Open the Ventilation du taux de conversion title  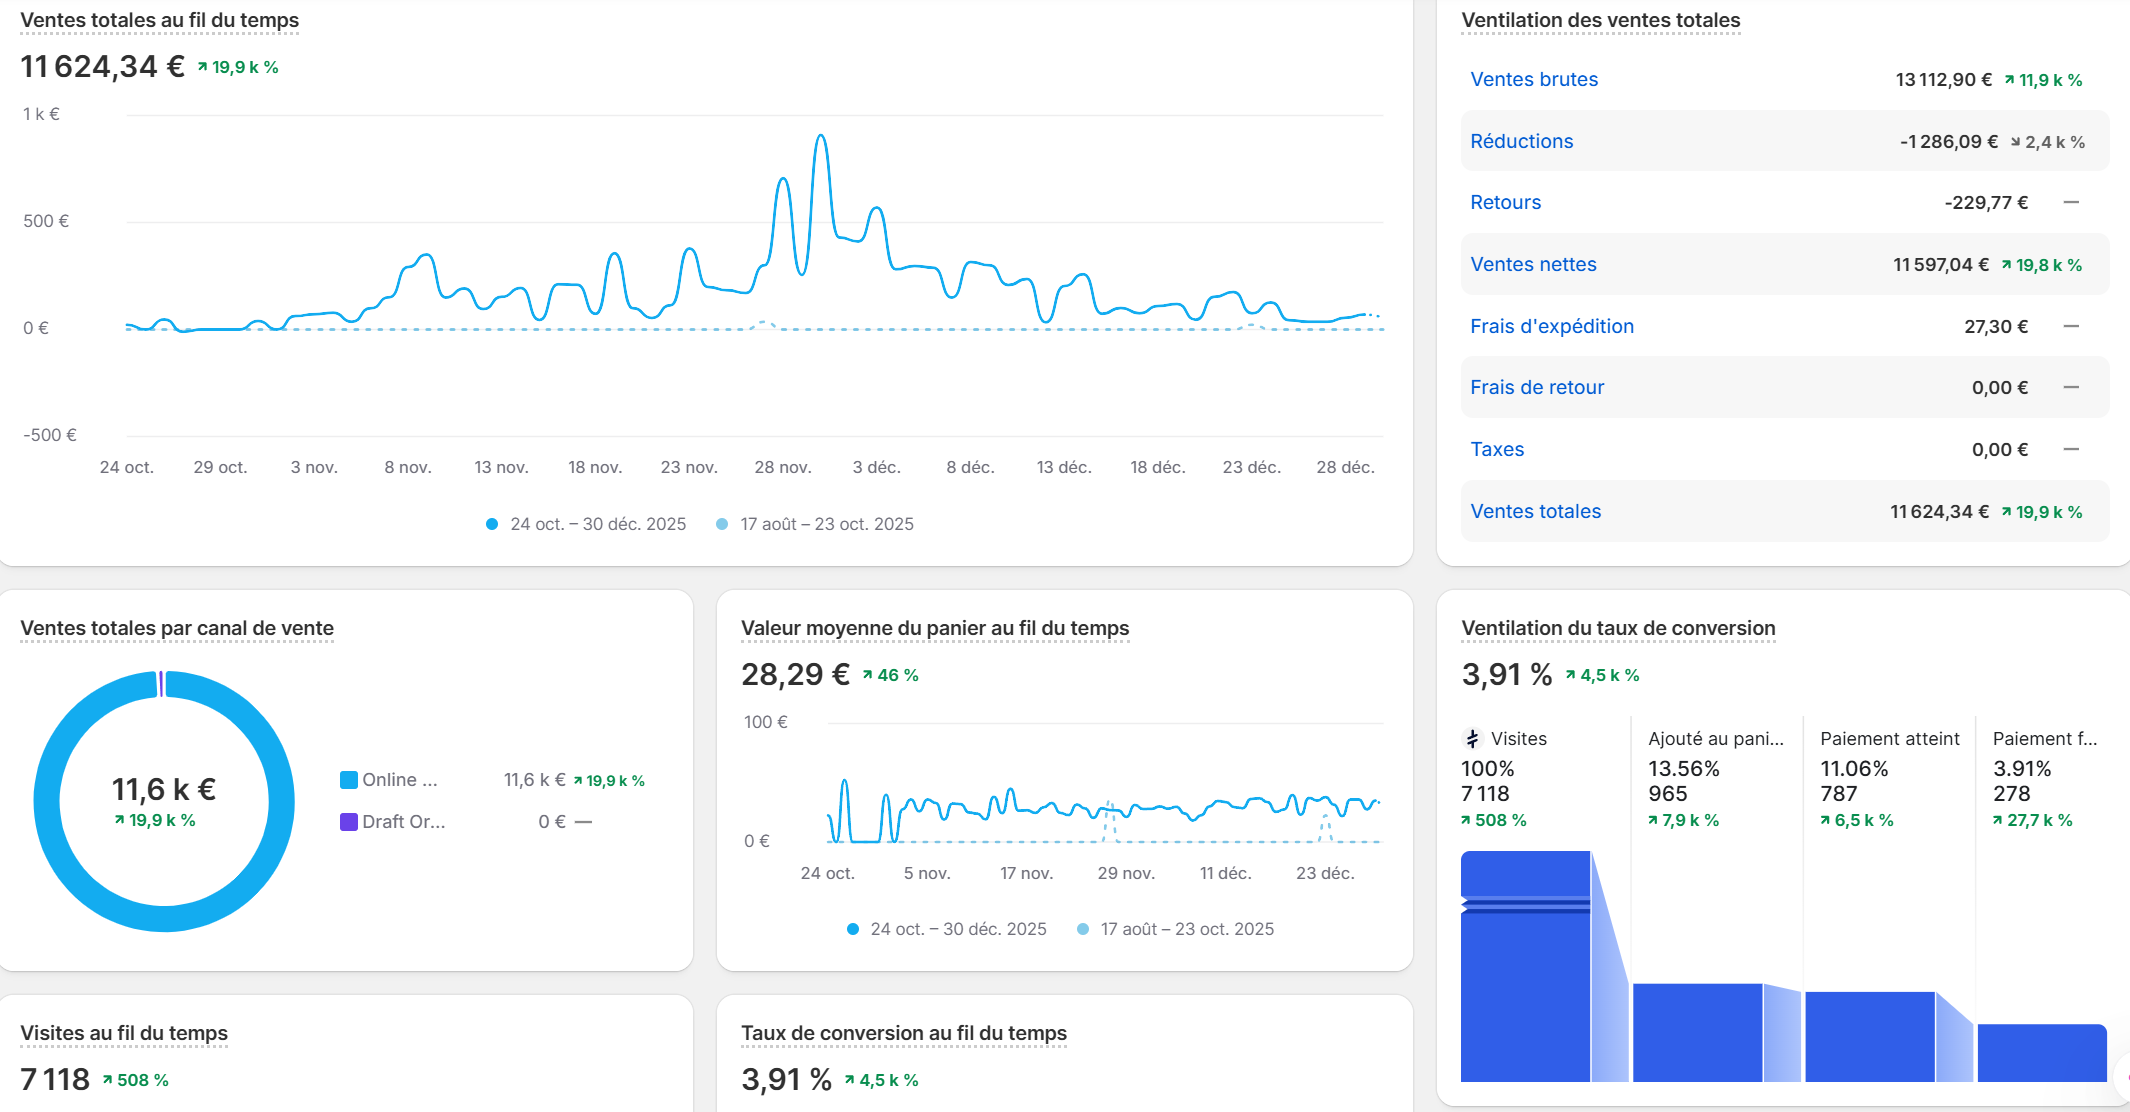click(x=1617, y=628)
